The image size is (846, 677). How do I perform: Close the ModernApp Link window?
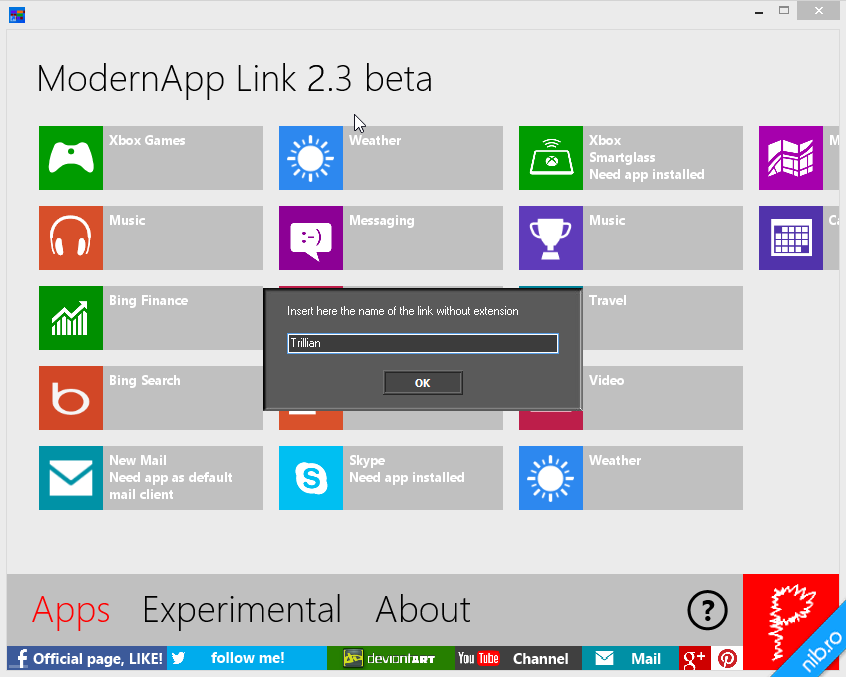(x=818, y=11)
